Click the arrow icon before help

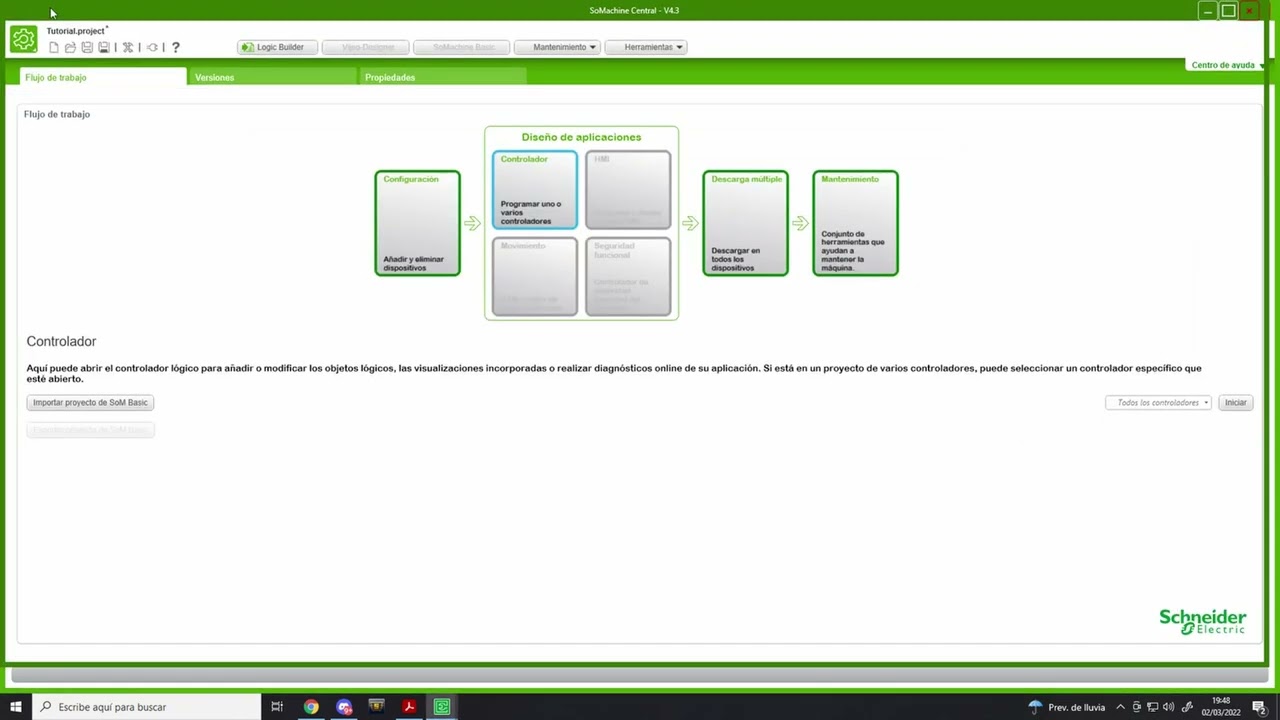pyautogui.click(x=152, y=47)
